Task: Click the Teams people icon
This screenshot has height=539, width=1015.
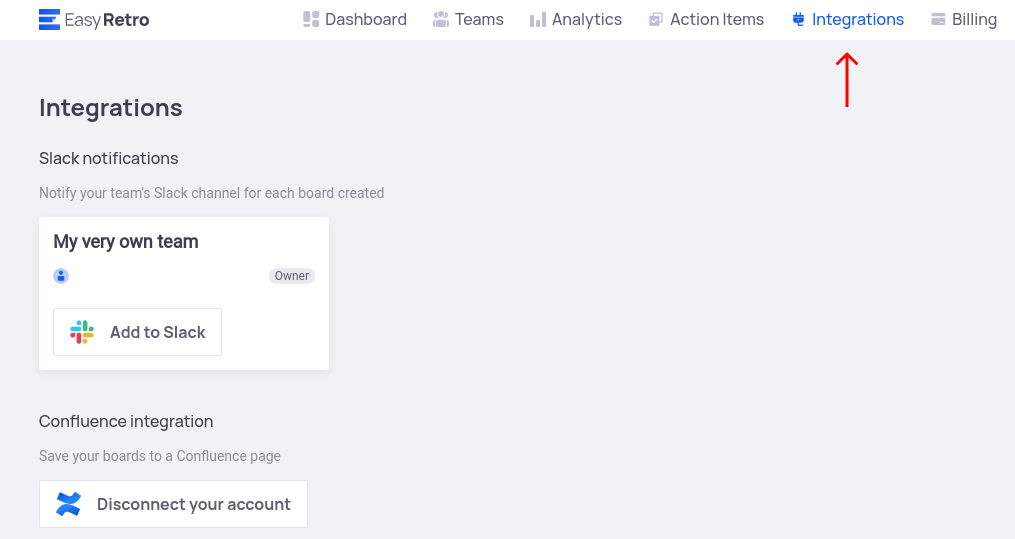Action: click(441, 19)
